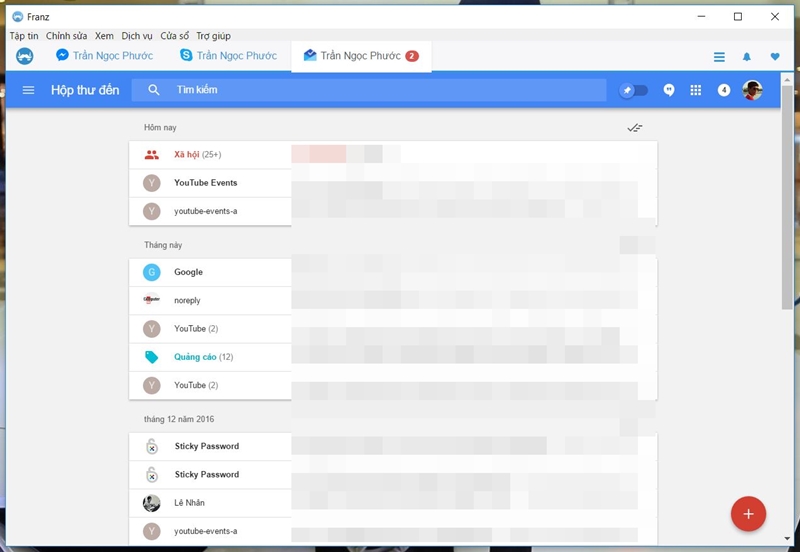Click the Skype service icon
The height and width of the screenshot is (552, 800).
186,55
